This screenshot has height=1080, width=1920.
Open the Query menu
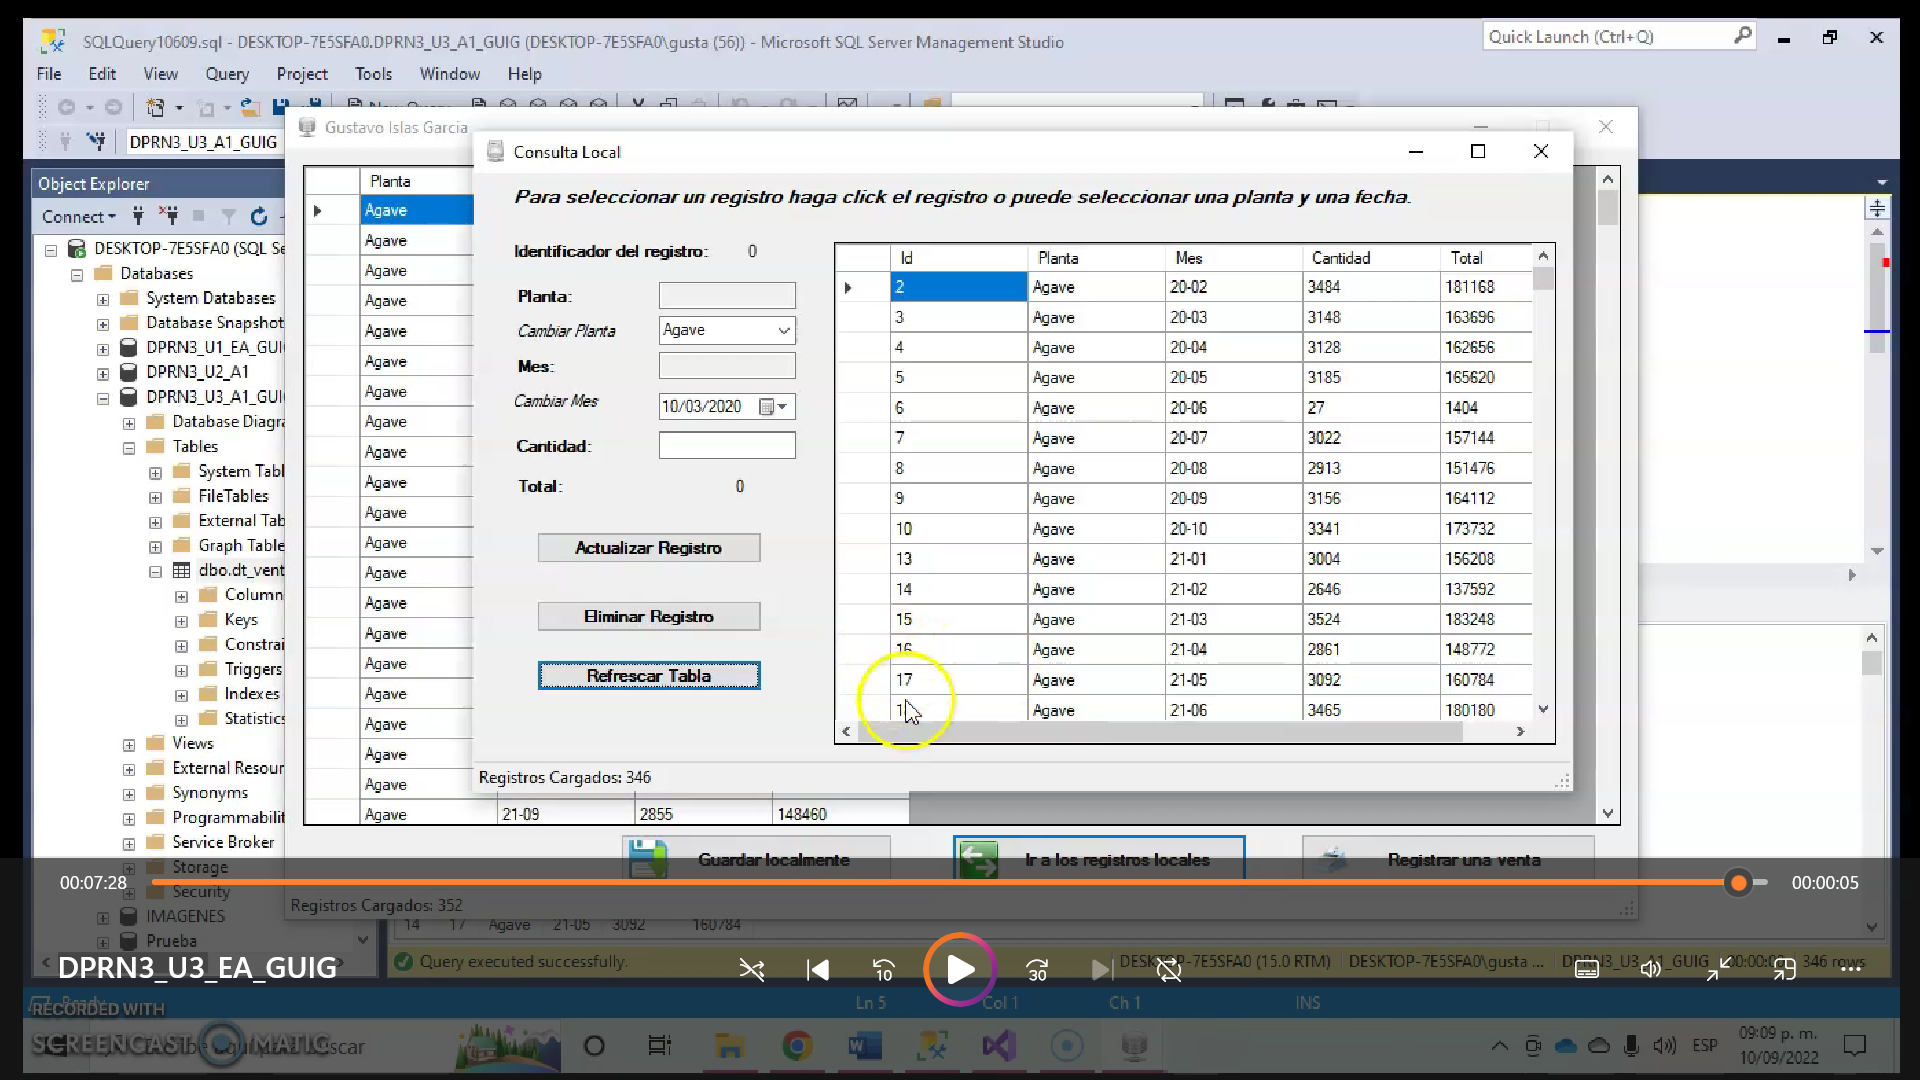[227, 74]
